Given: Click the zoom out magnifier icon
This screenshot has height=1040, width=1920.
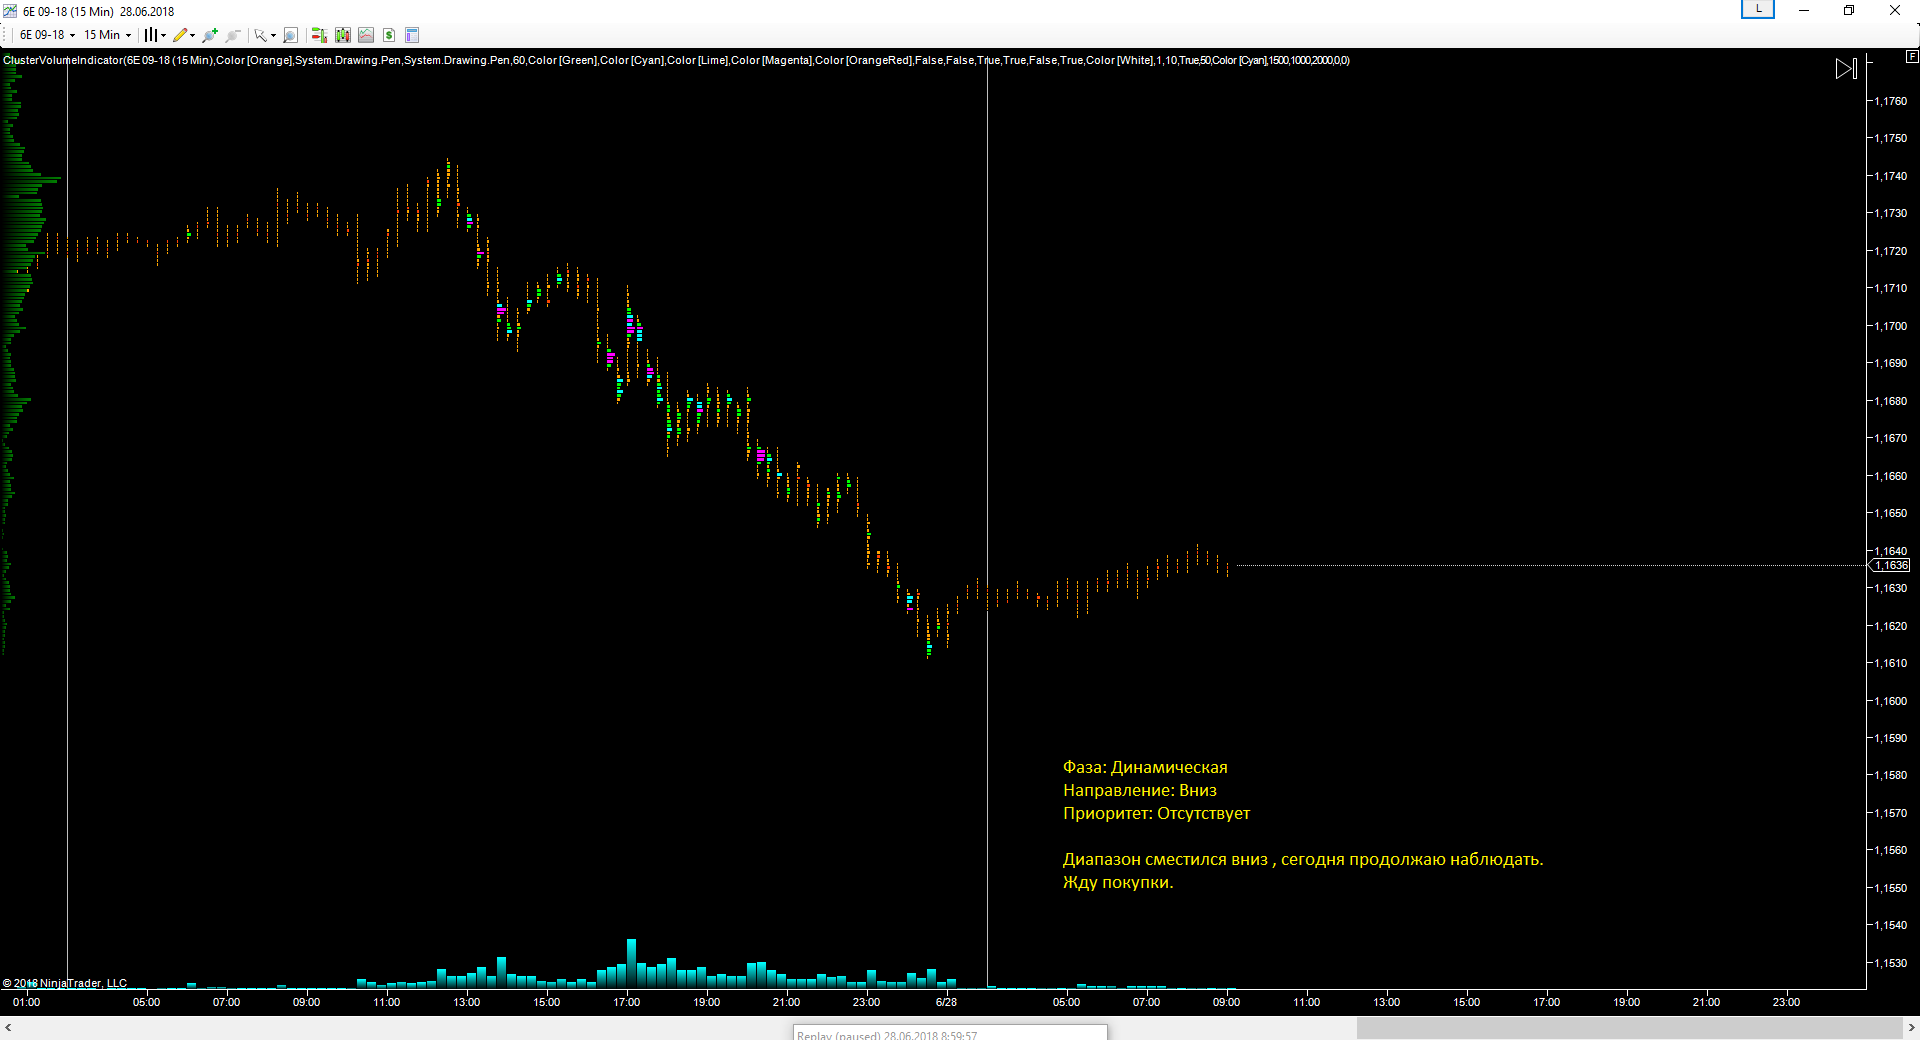Looking at the screenshot, I should [x=233, y=35].
